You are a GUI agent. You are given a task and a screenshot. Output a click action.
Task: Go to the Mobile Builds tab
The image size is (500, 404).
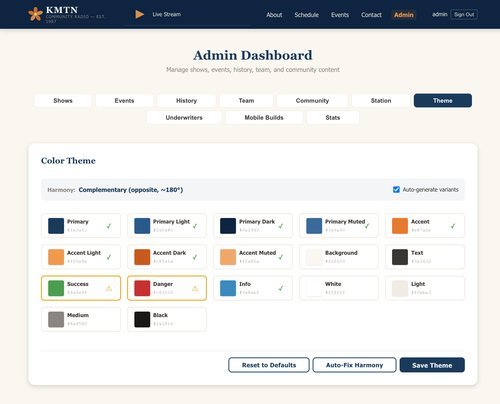264,117
